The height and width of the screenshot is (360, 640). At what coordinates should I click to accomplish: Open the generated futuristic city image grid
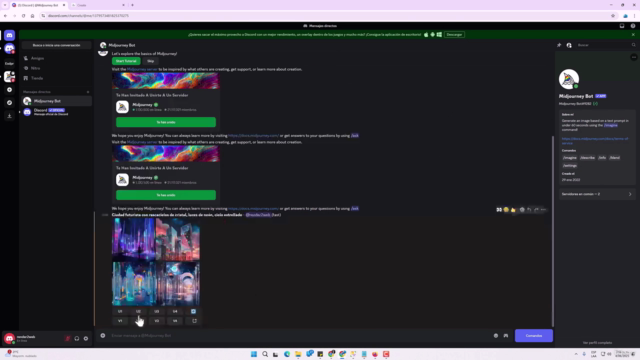pyautogui.click(x=156, y=262)
